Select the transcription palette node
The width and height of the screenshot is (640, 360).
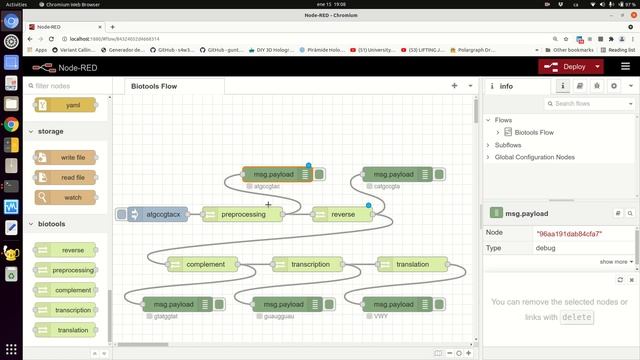tap(65, 310)
